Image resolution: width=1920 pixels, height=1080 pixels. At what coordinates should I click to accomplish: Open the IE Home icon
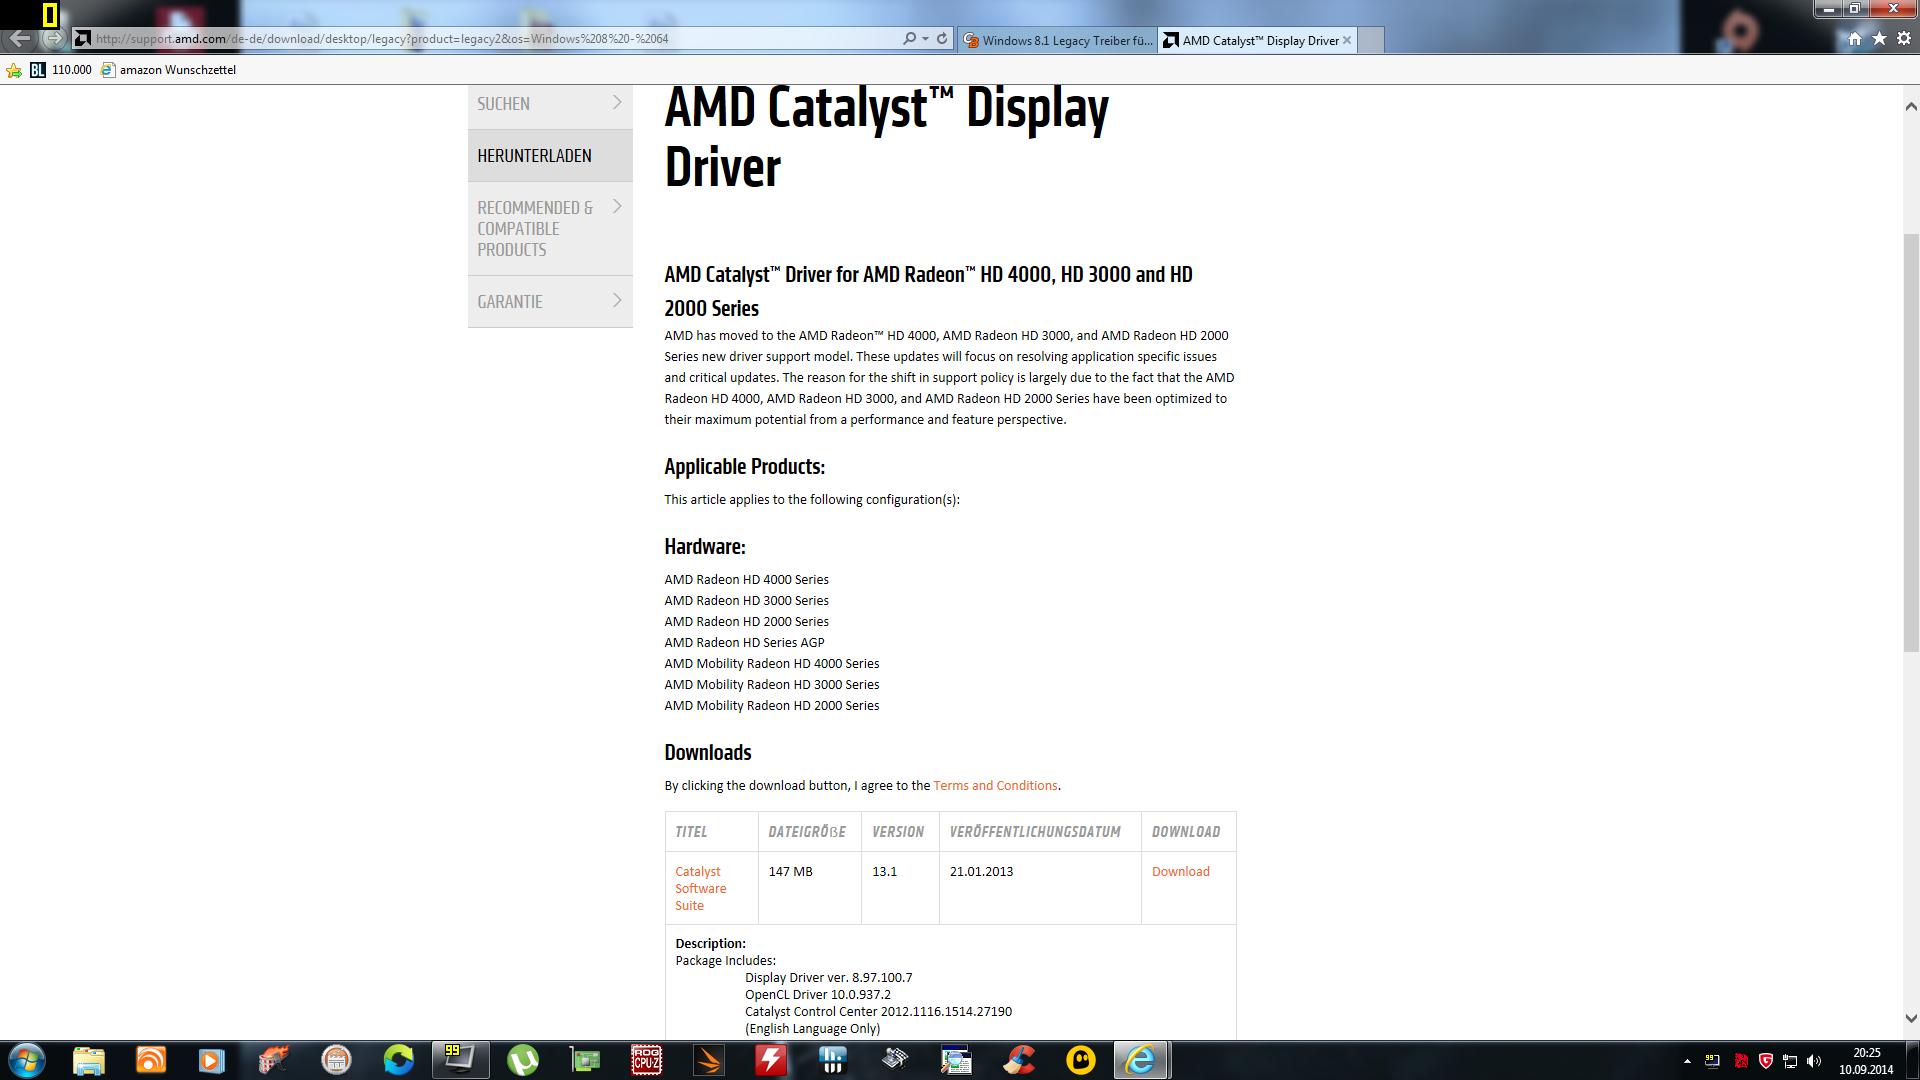click(1855, 39)
